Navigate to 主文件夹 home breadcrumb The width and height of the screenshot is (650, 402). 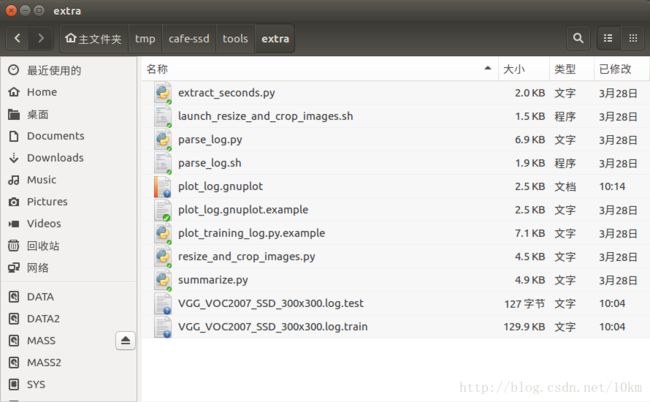point(95,39)
